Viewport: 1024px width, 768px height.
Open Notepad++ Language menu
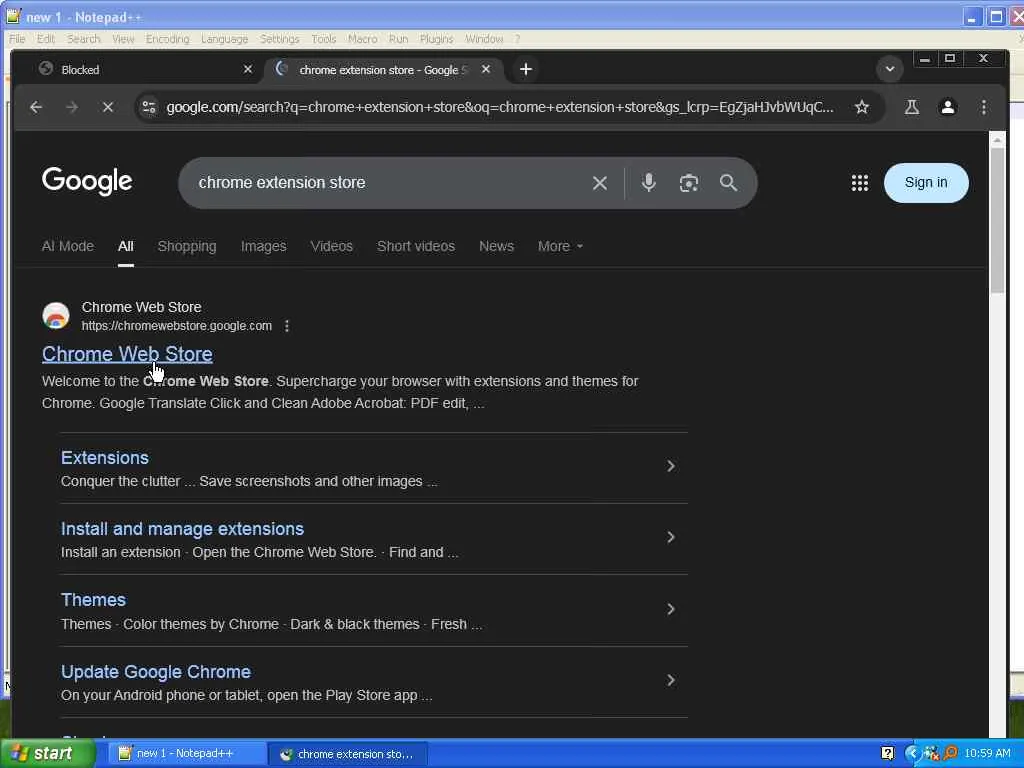(x=224, y=39)
